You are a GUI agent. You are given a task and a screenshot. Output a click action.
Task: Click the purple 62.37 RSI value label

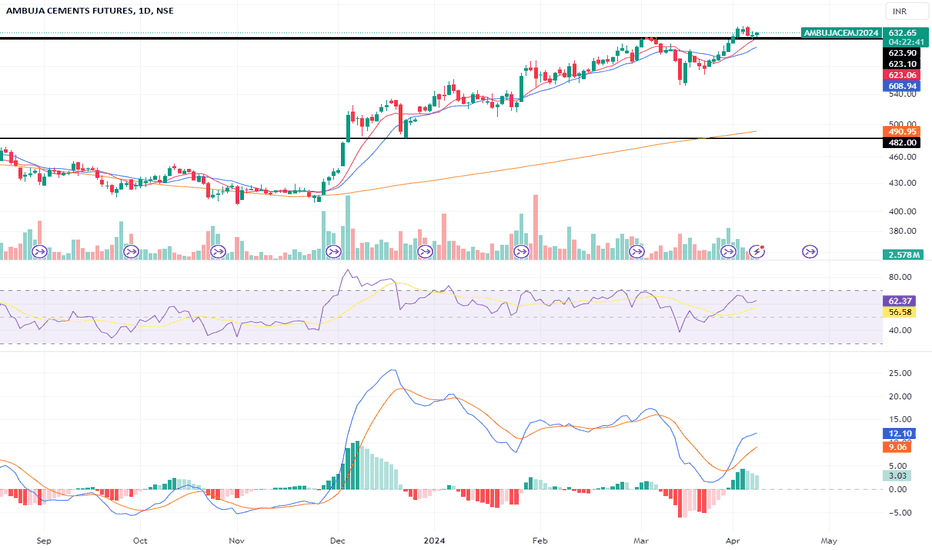point(900,301)
